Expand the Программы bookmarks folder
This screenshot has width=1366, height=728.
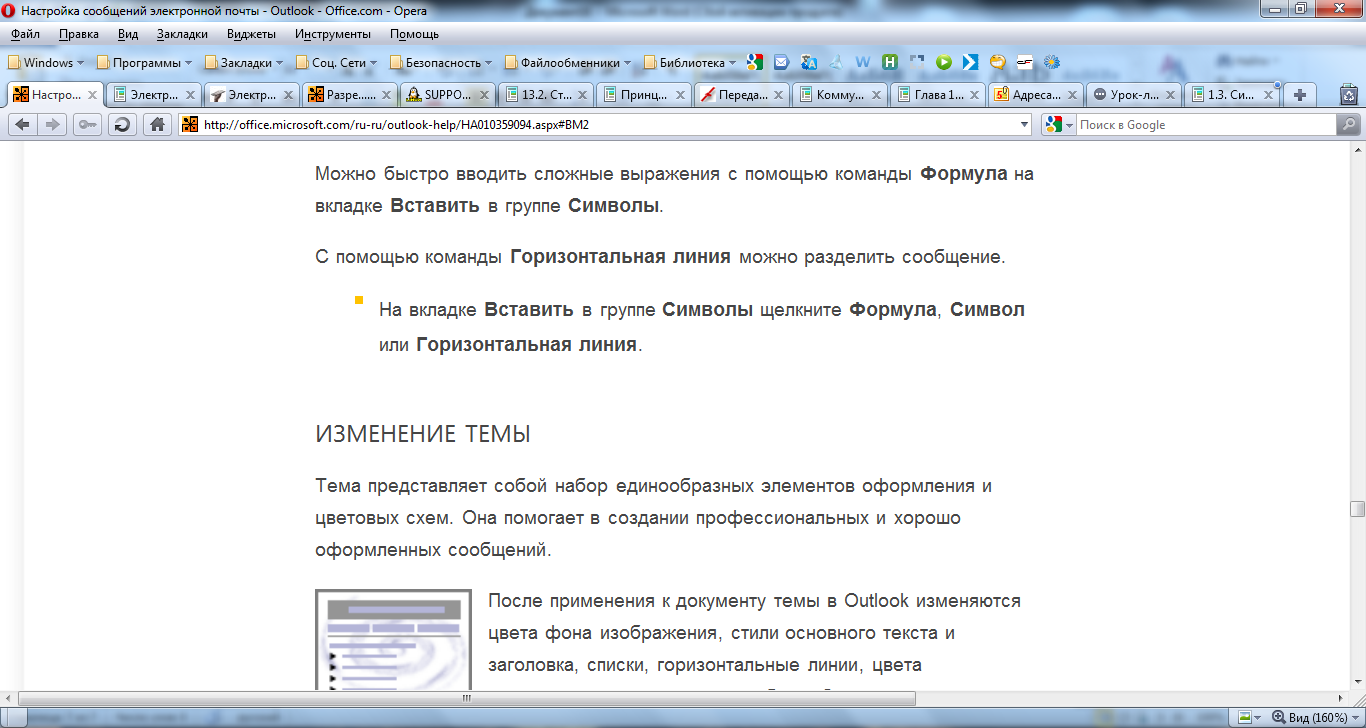click(144, 62)
